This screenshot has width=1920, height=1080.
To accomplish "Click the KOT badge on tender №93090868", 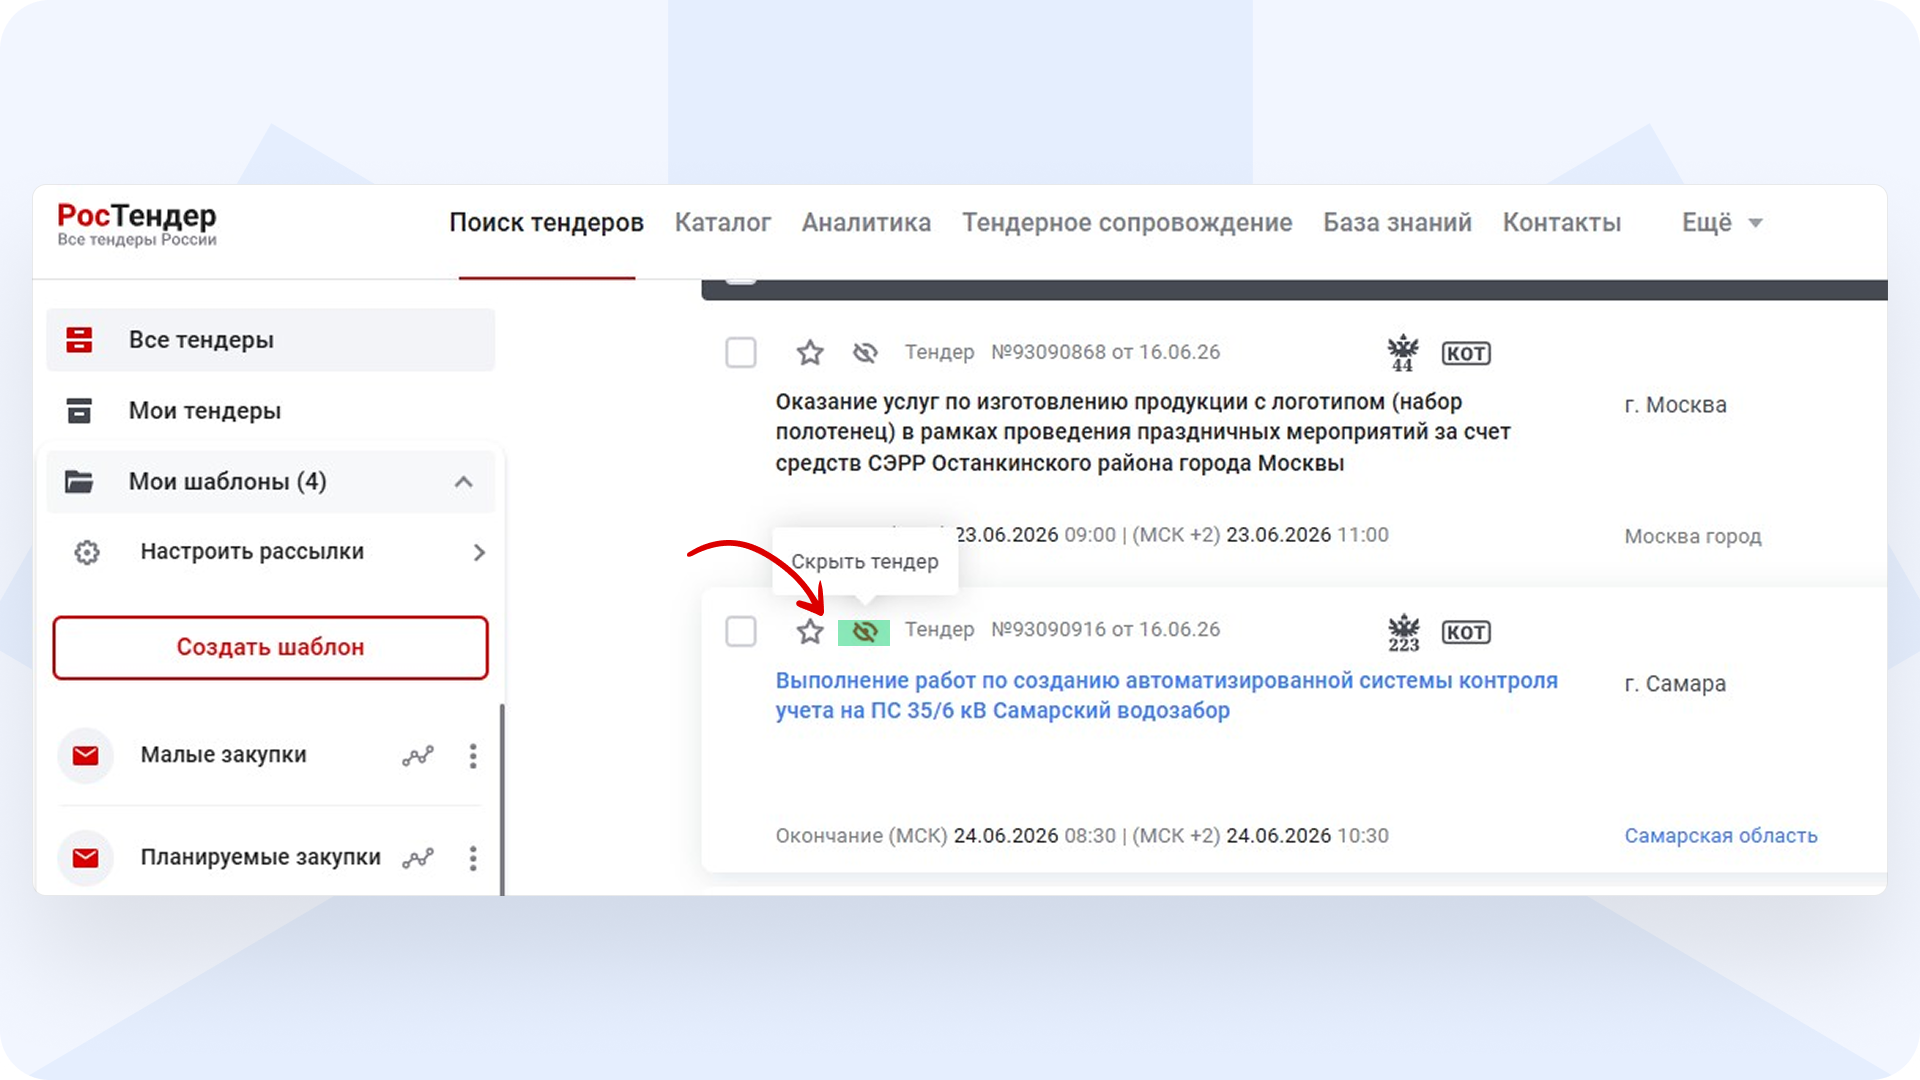I will click(x=1466, y=354).
